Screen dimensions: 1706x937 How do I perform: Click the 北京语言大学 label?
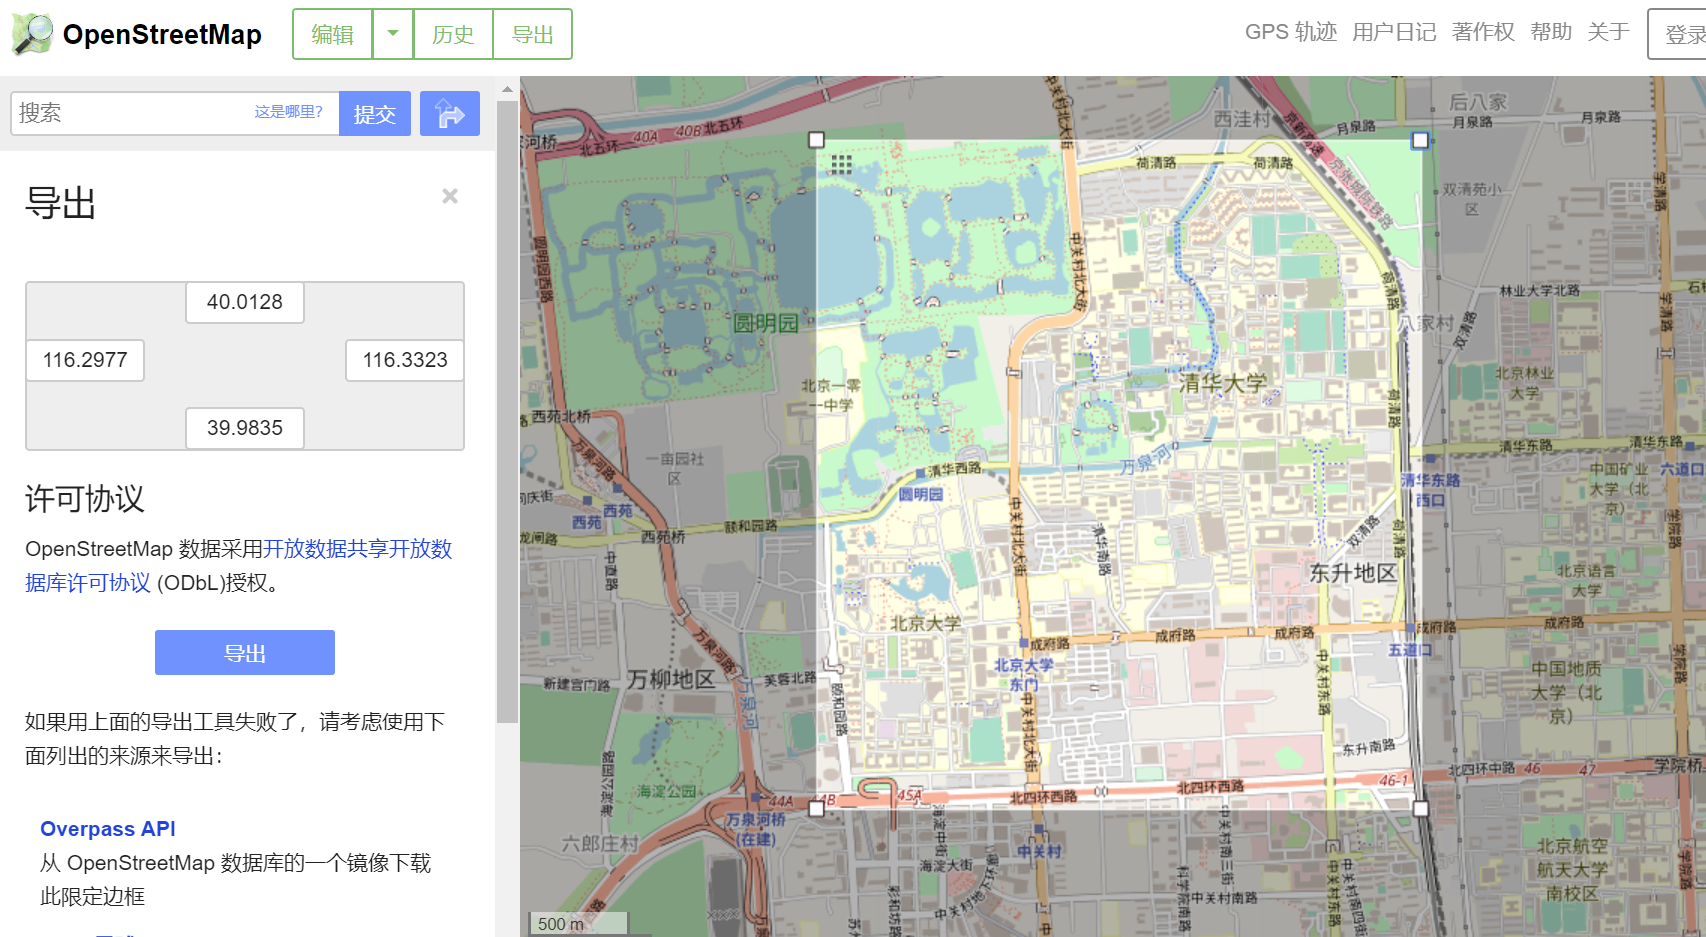pos(1586,580)
